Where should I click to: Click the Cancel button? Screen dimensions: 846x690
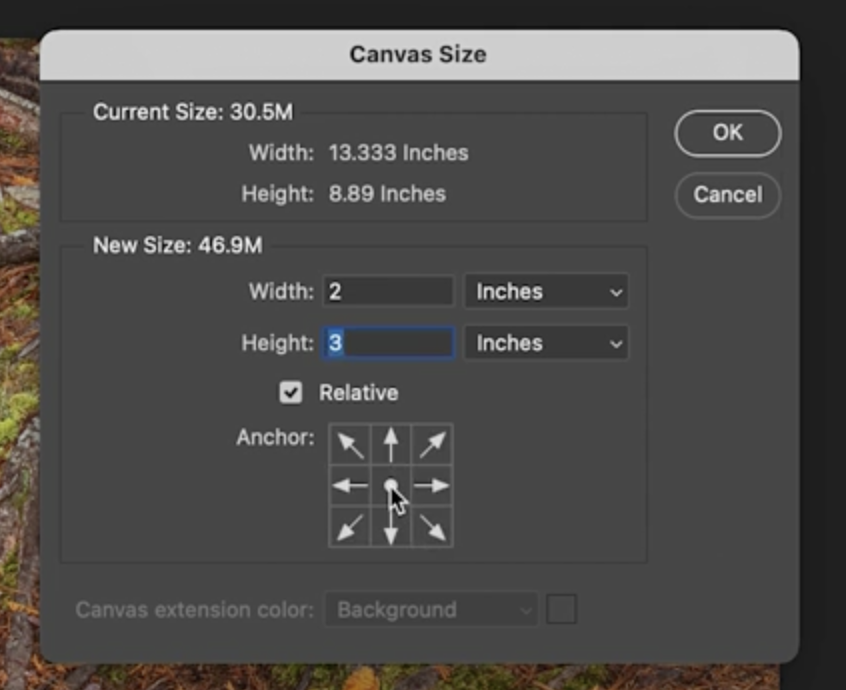pyautogui.click(x=727, y=195)
